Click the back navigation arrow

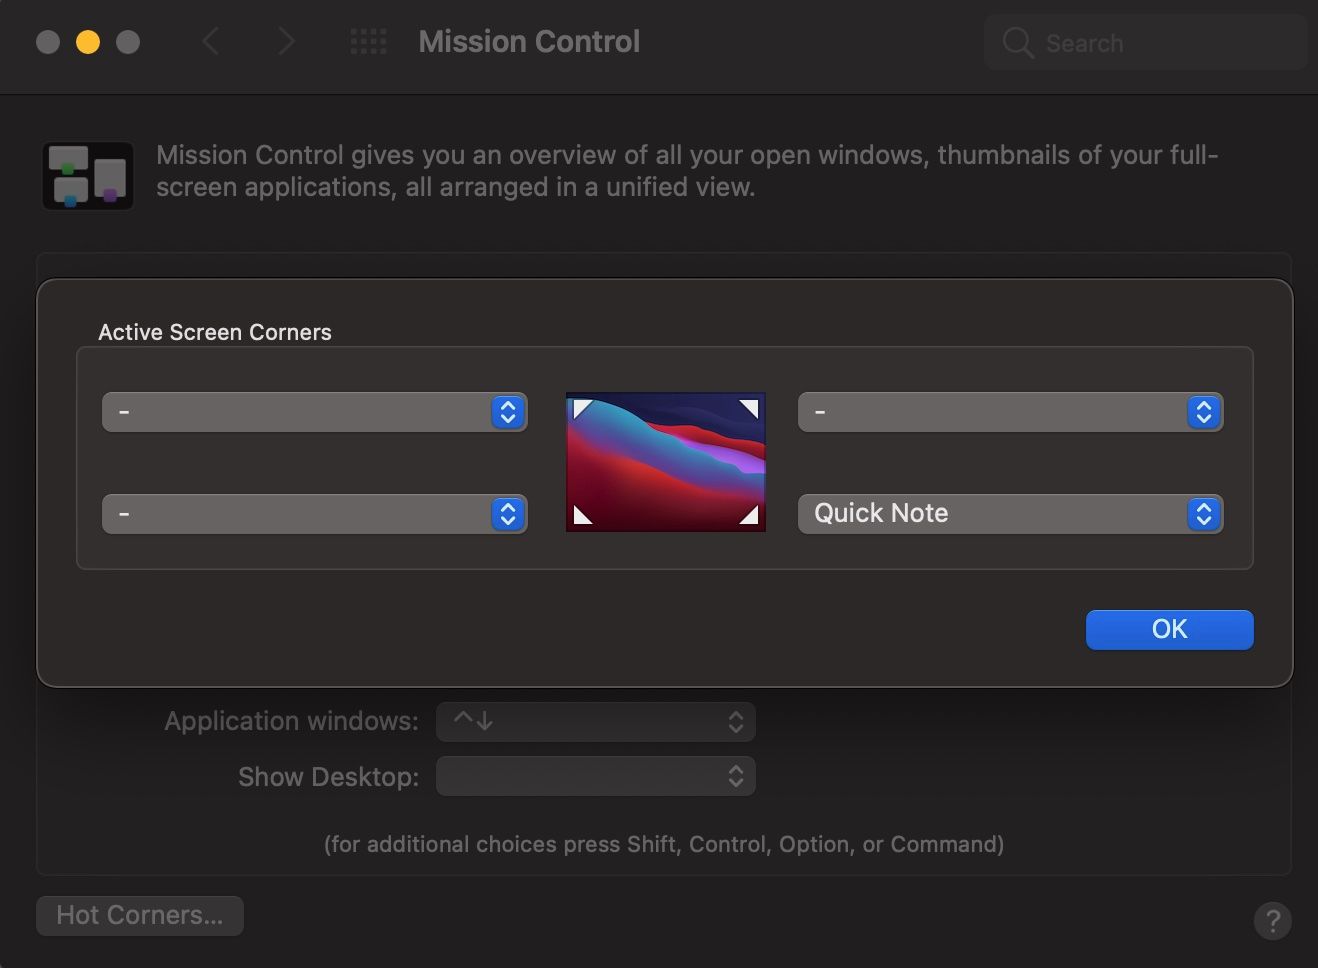pyautogui.click(x=210, y=41)
